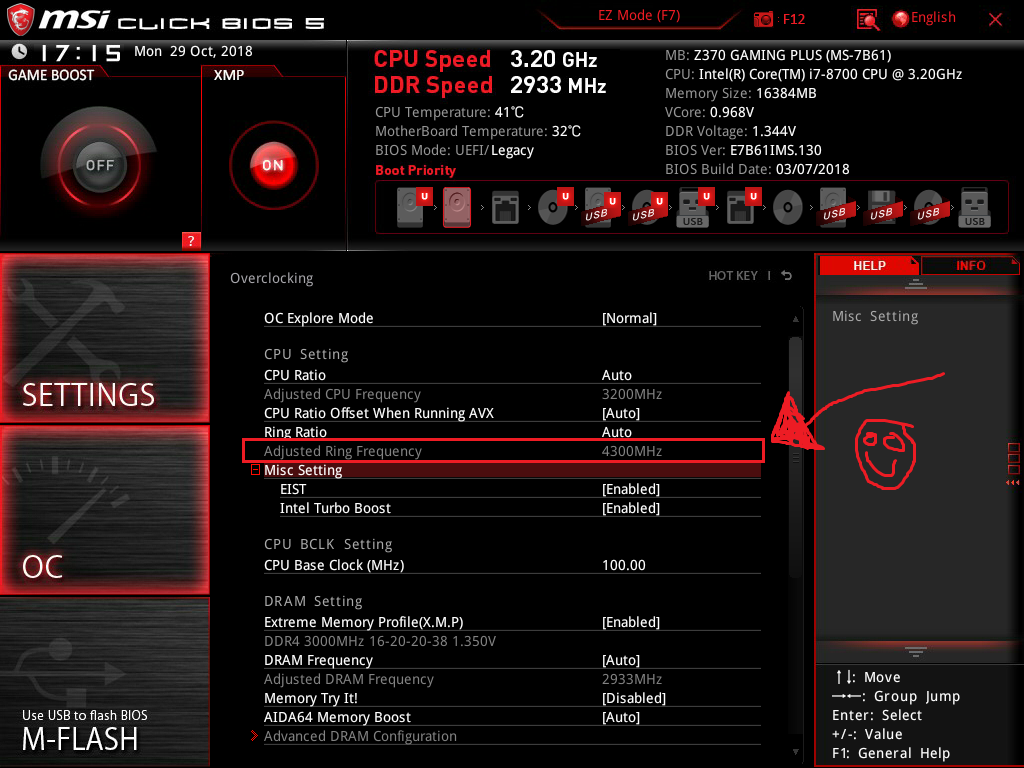The image size is (1024, 768).
Task: Select the legacy network boot icon without U badge
Action: pyautogui.click(x=505, y=208)
